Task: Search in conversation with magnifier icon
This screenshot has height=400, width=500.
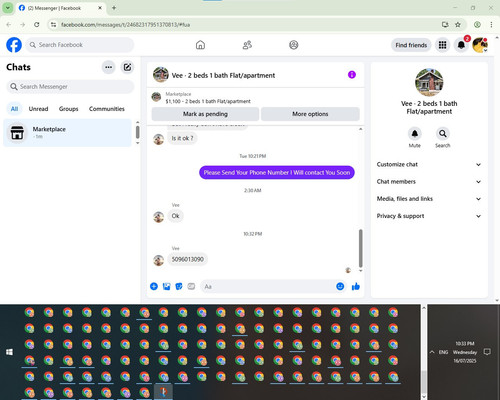Action: pos(443,134)
